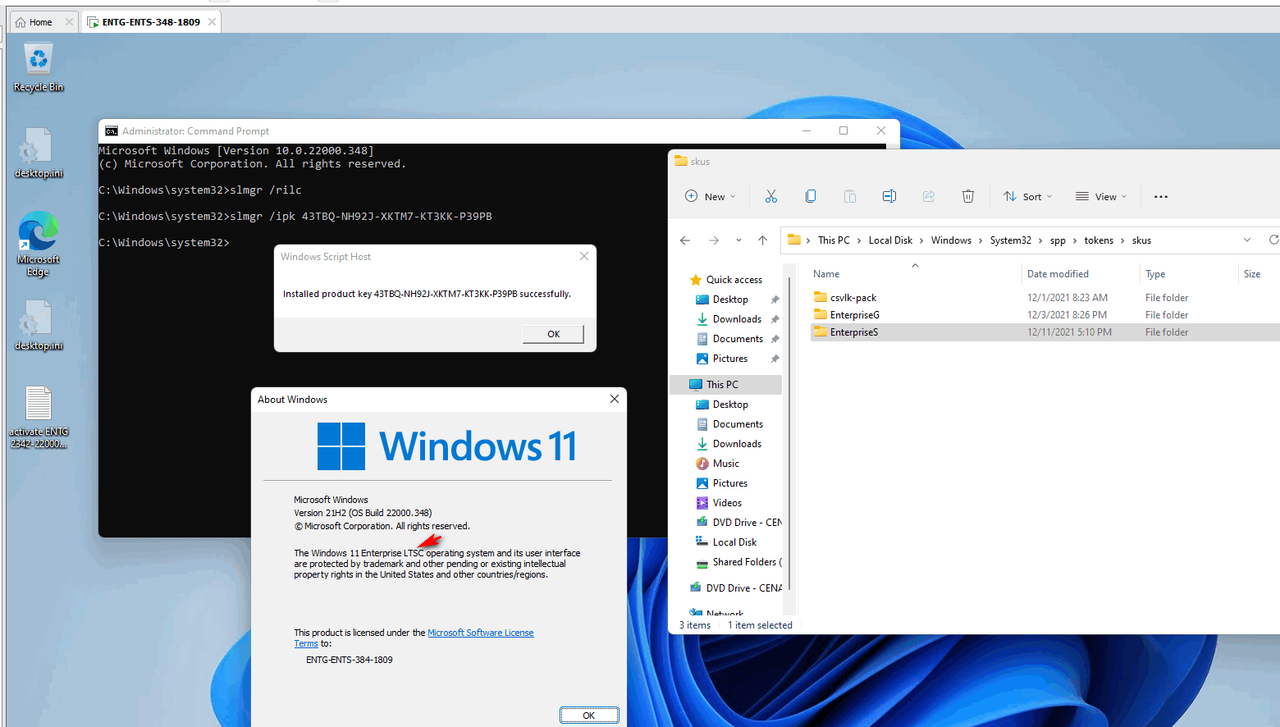Open Downloads under Quick access
The height and width of the screenshot is (727, 1280).
pos(737,319)
